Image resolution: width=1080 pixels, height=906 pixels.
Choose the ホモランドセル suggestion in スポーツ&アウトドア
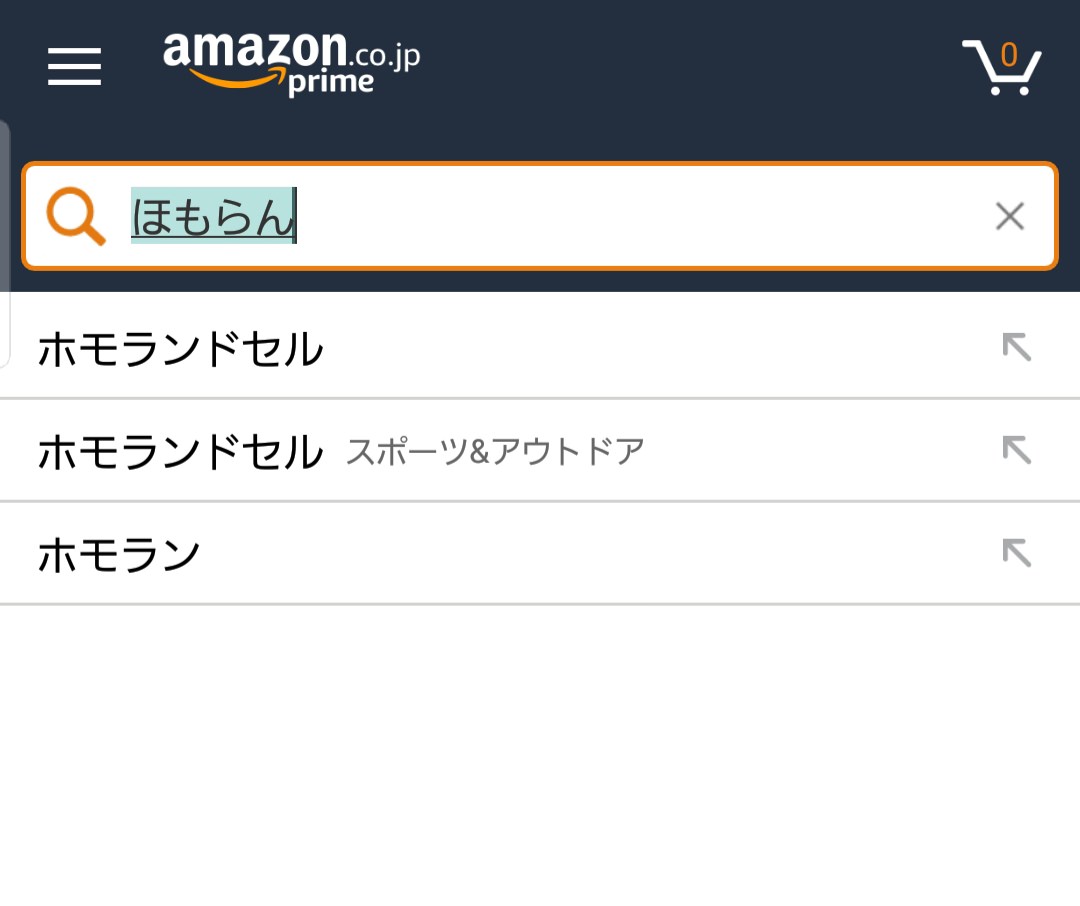pyautogui.click(x=181, y=453)
